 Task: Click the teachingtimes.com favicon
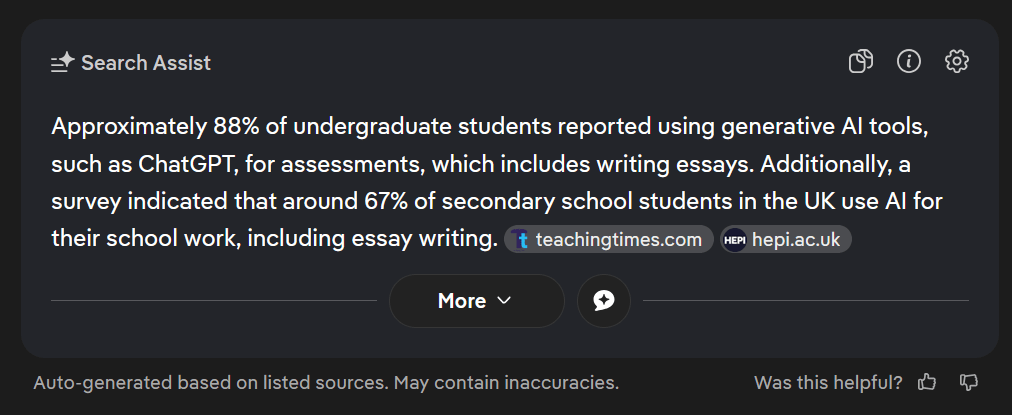[520, 240]
